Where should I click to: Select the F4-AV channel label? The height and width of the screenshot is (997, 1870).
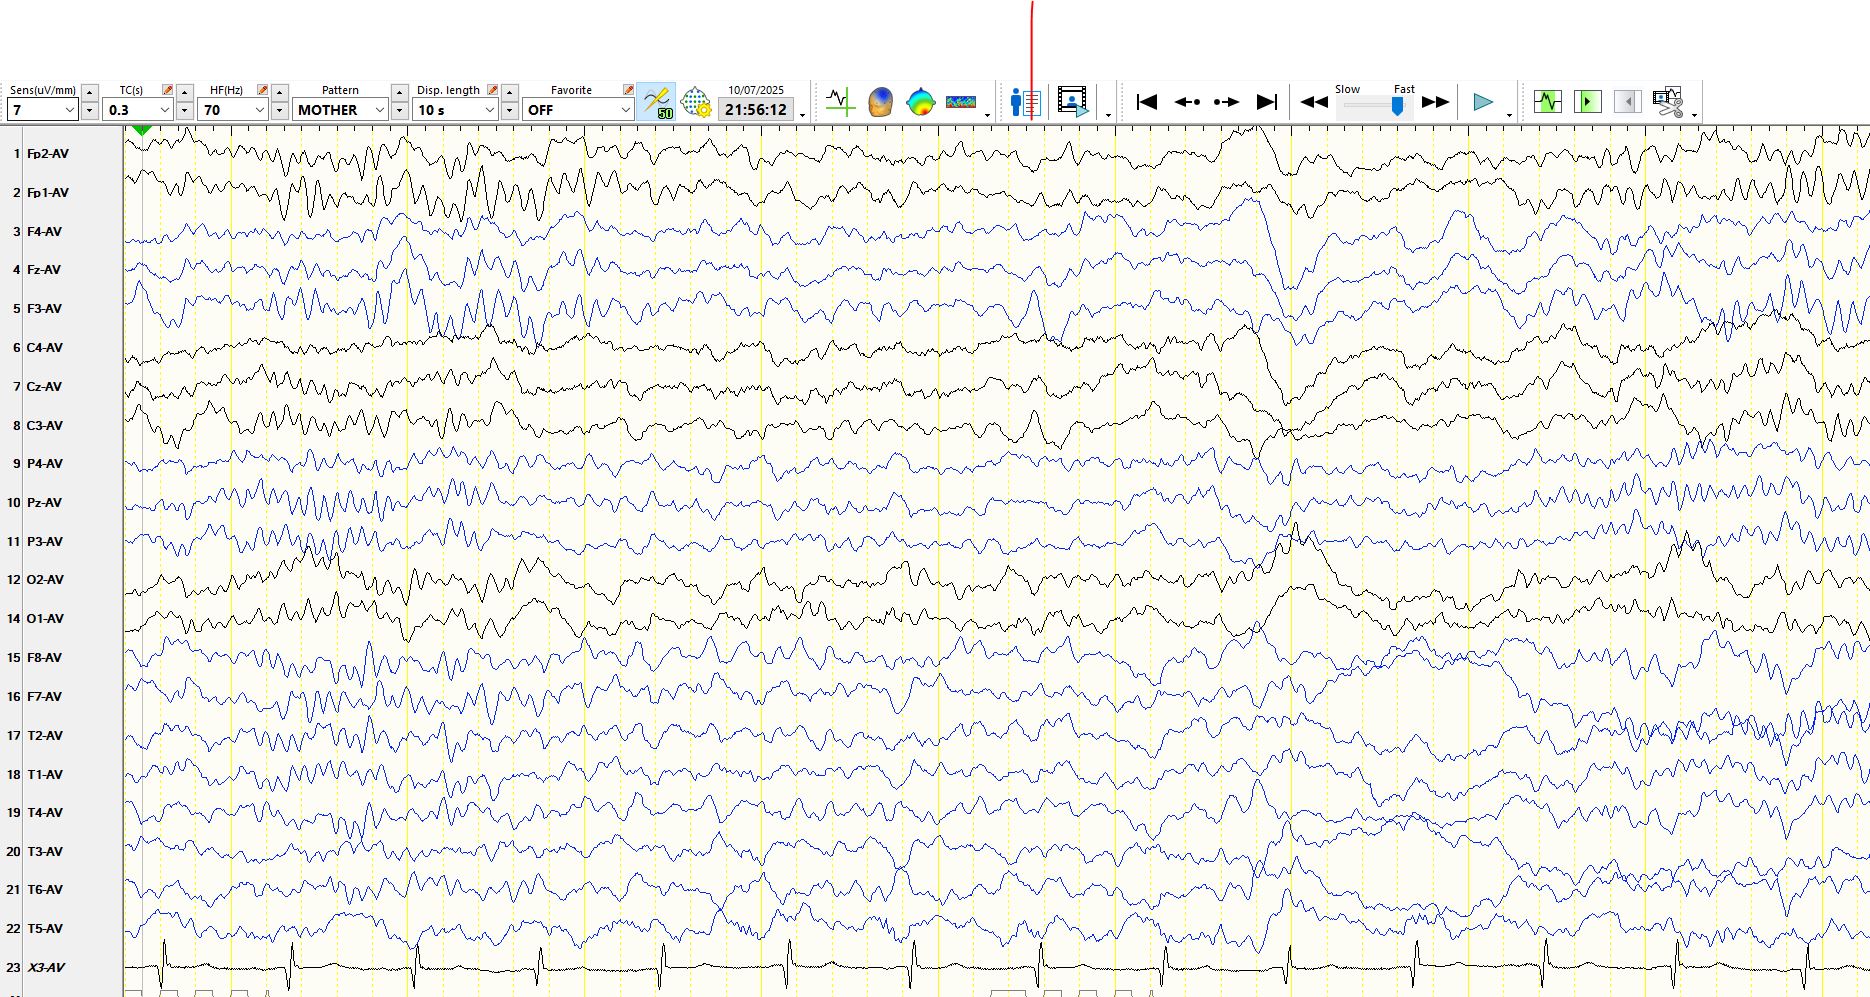point(44,232)
